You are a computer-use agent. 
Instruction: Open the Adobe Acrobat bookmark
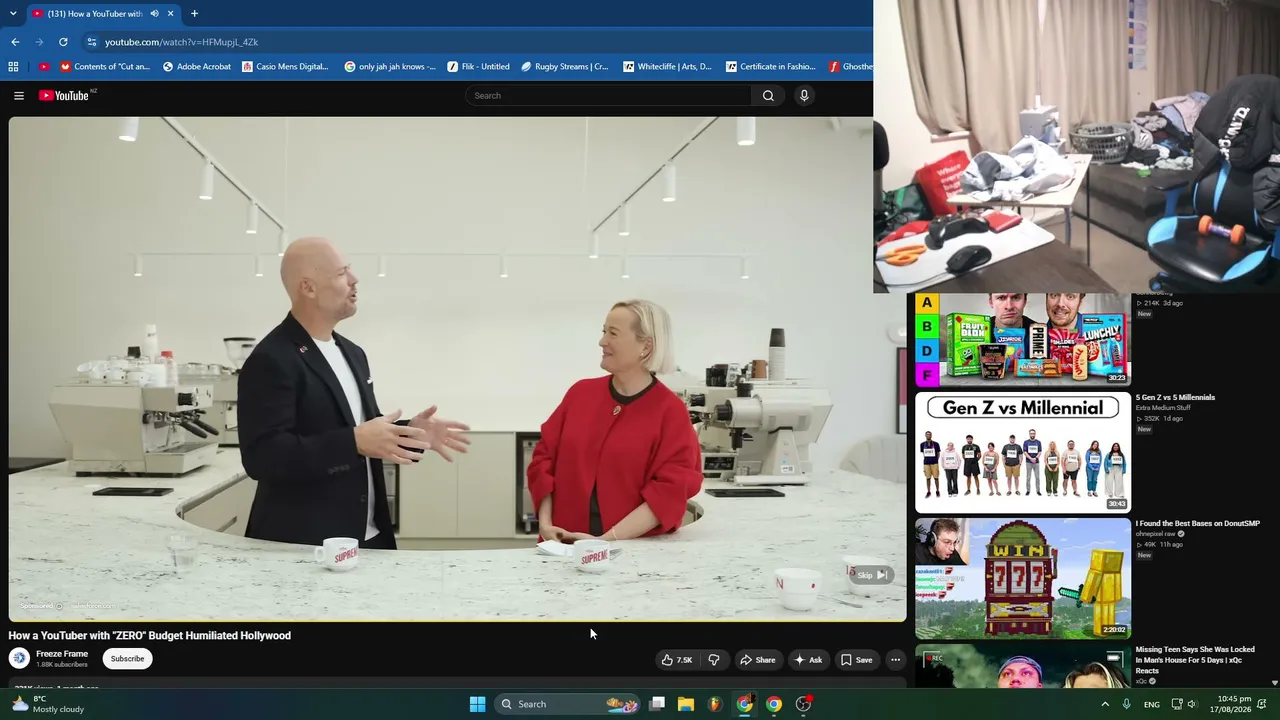(197, 67)
